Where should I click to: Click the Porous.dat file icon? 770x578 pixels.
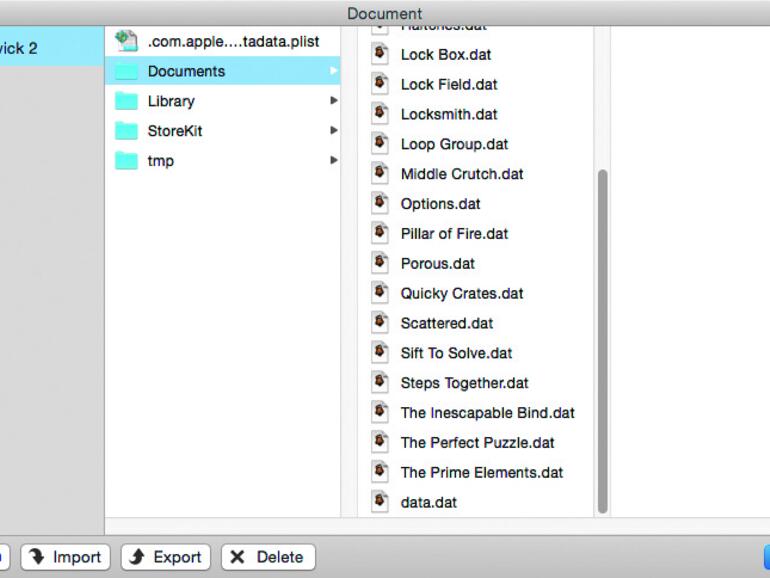pyautogui.click(x=380, y=263)
